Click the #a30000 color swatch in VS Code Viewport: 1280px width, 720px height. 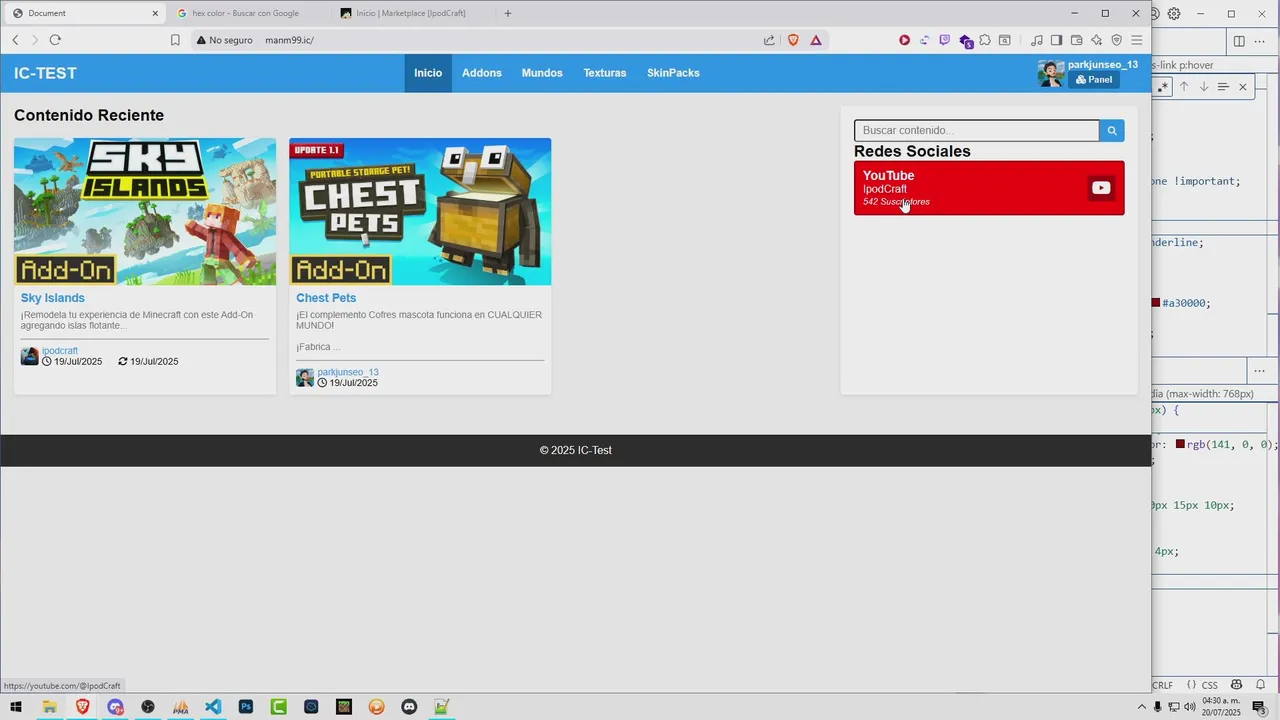(x=1156, y=303)
